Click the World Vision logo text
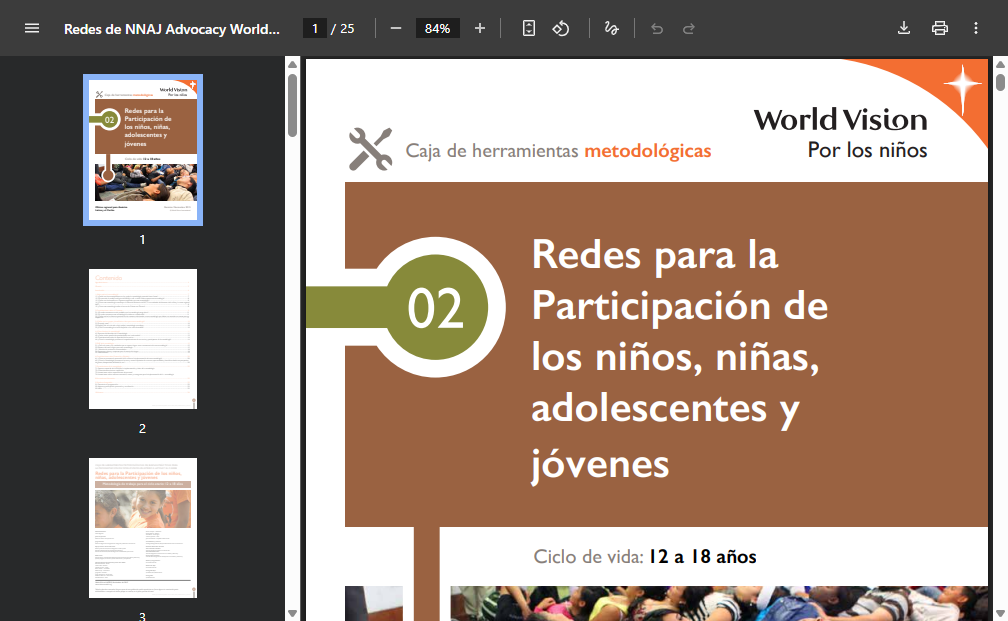 (x=840, y=120)
